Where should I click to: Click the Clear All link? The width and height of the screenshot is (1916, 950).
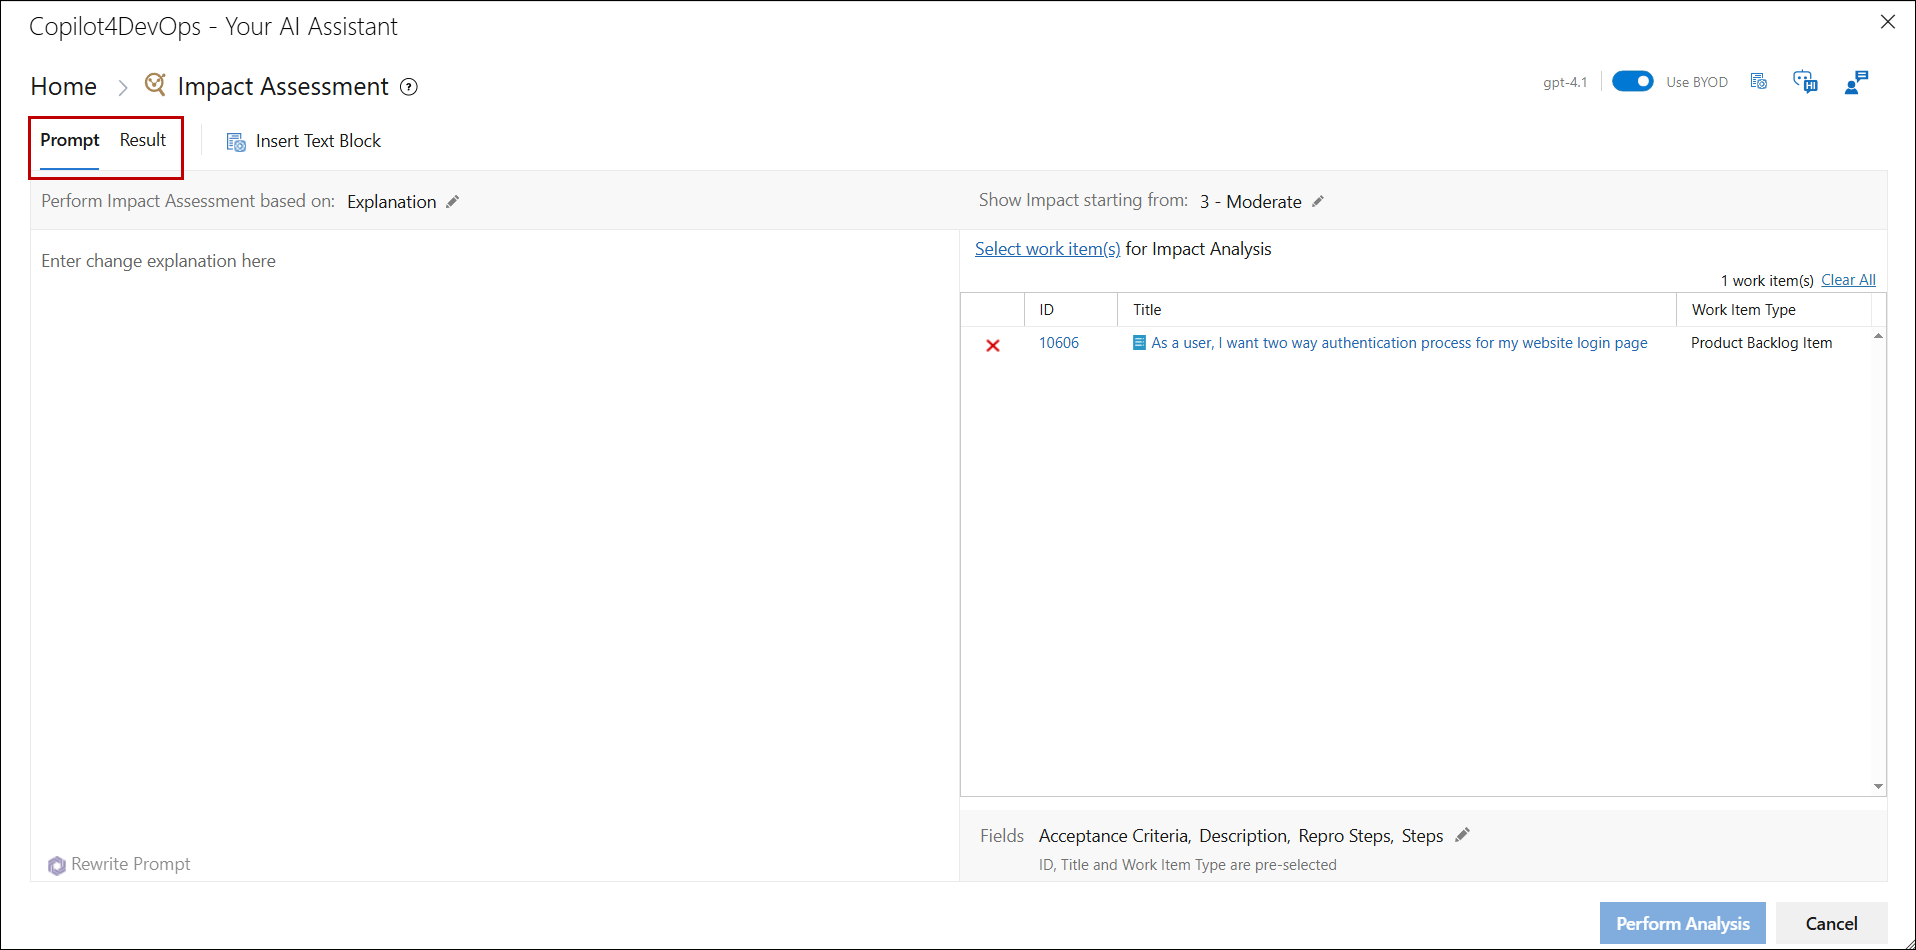pos(1848,280)
